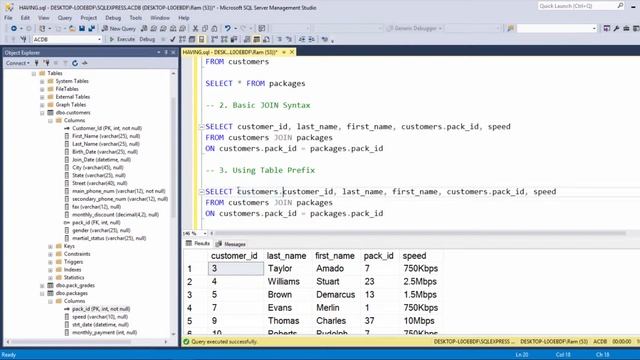Image resolution: width=640 pixels, height=360 pixels.
Task: Open the Edit menu
Action: (x=25, y=18)
